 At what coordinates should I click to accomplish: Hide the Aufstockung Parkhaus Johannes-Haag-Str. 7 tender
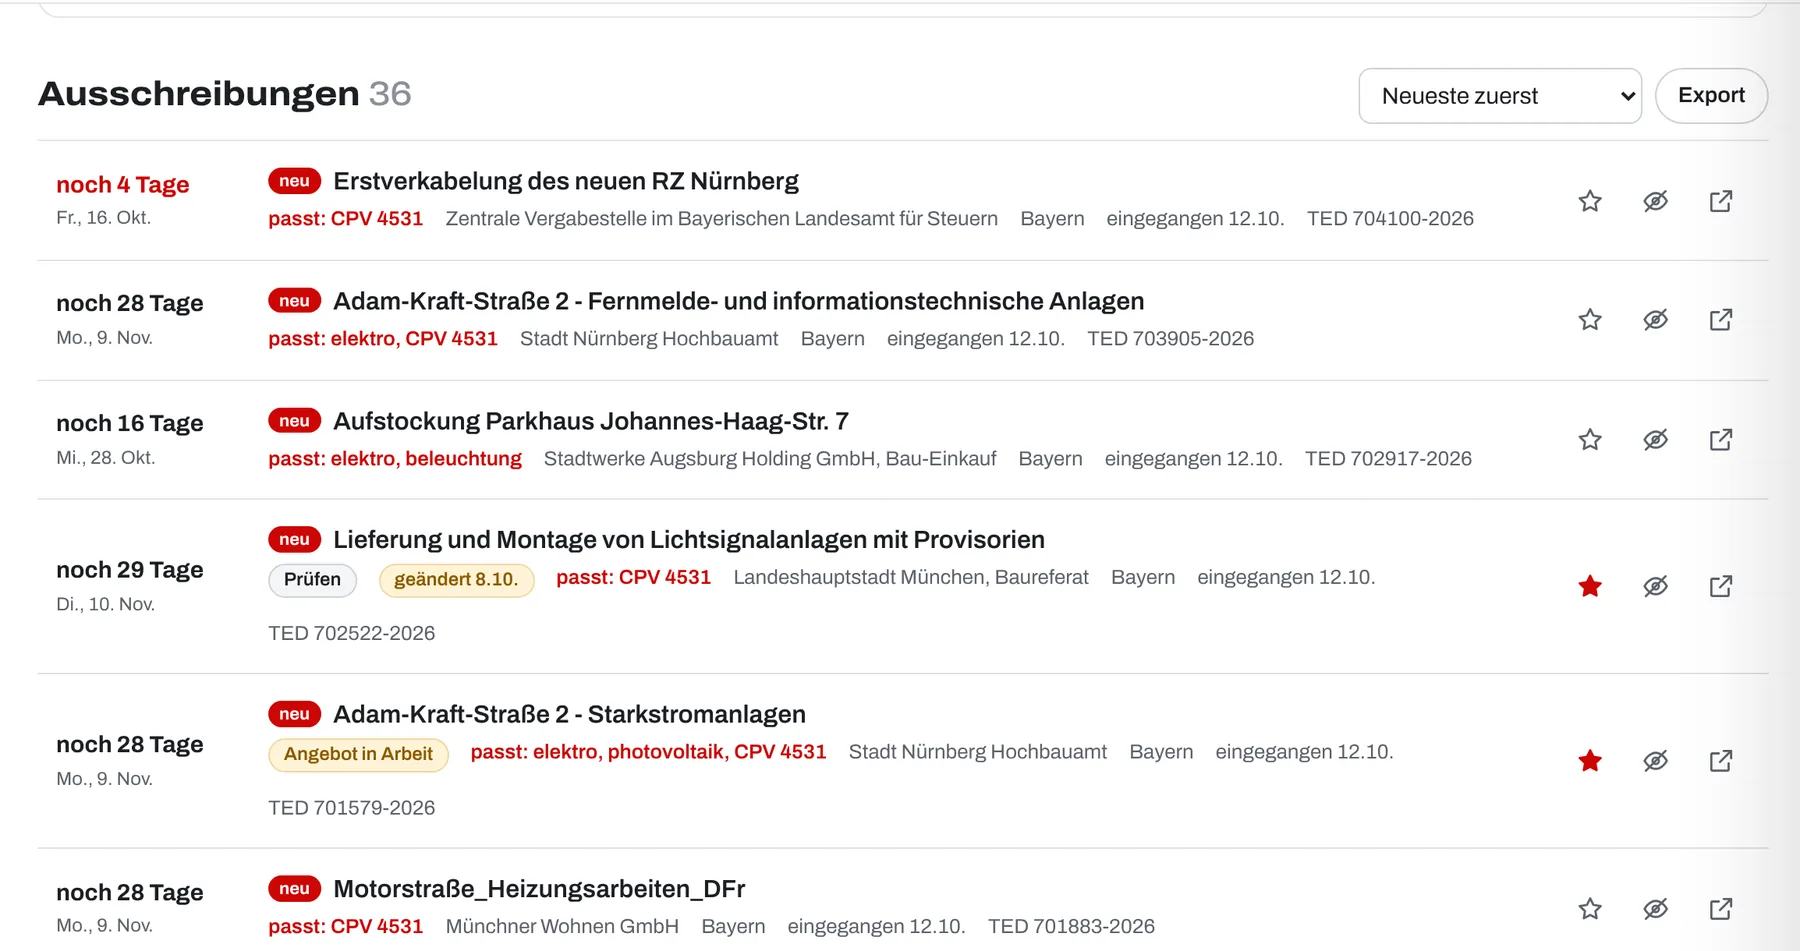click(1656, 440)
